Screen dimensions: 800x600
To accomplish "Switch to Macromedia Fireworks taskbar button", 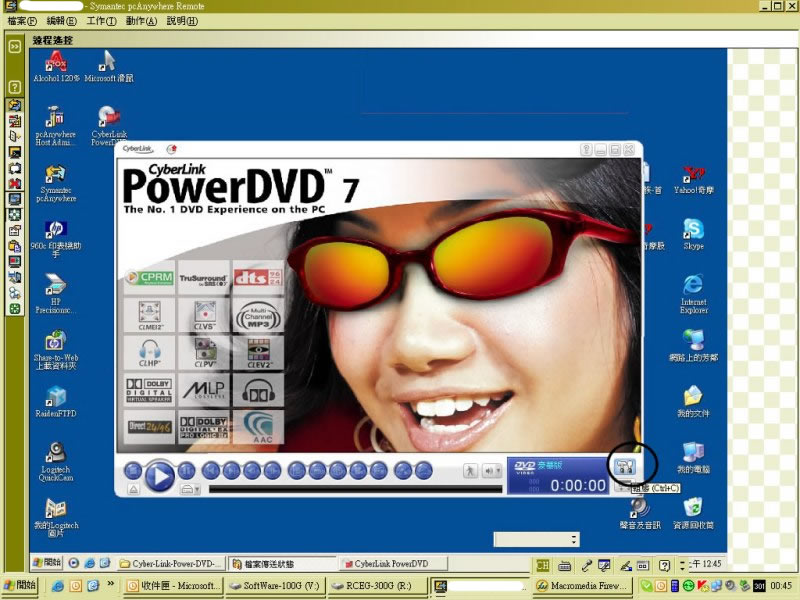I will pos(583,586).
